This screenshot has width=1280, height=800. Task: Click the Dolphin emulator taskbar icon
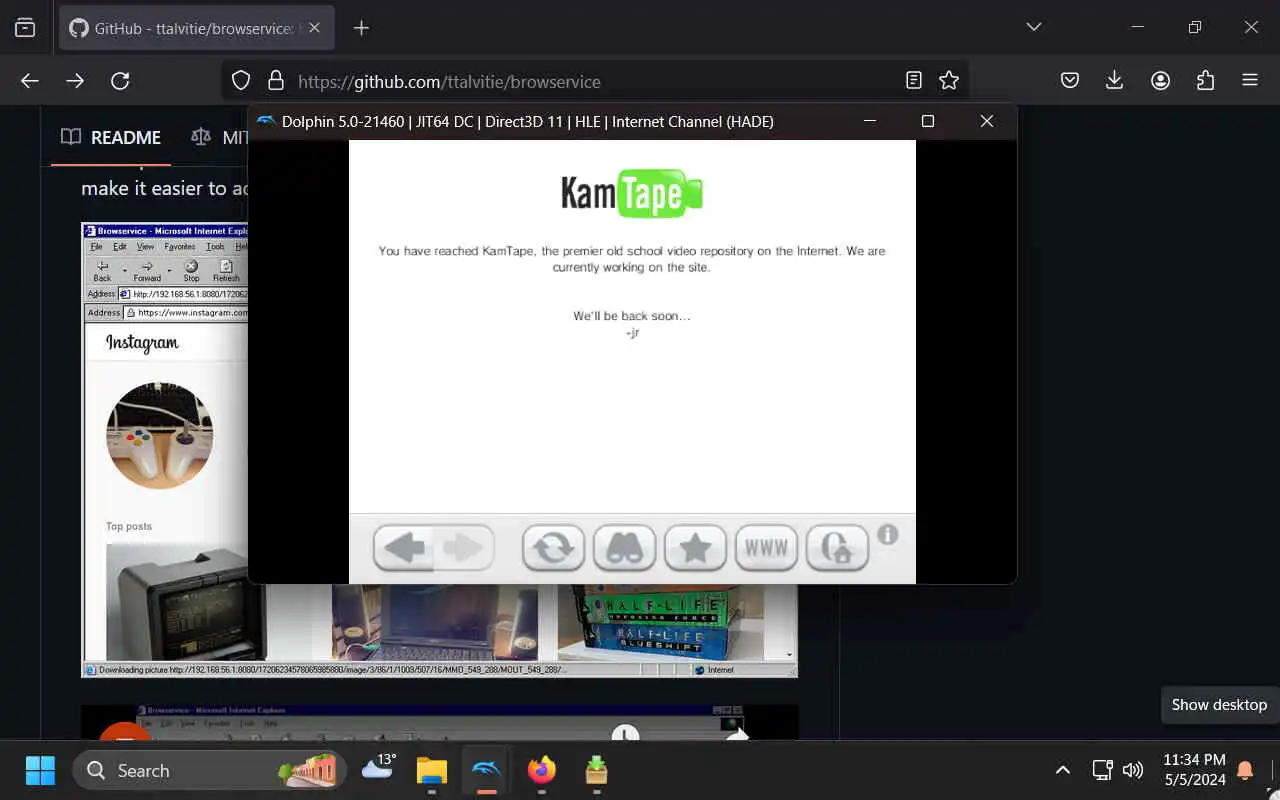pos(486,770)
